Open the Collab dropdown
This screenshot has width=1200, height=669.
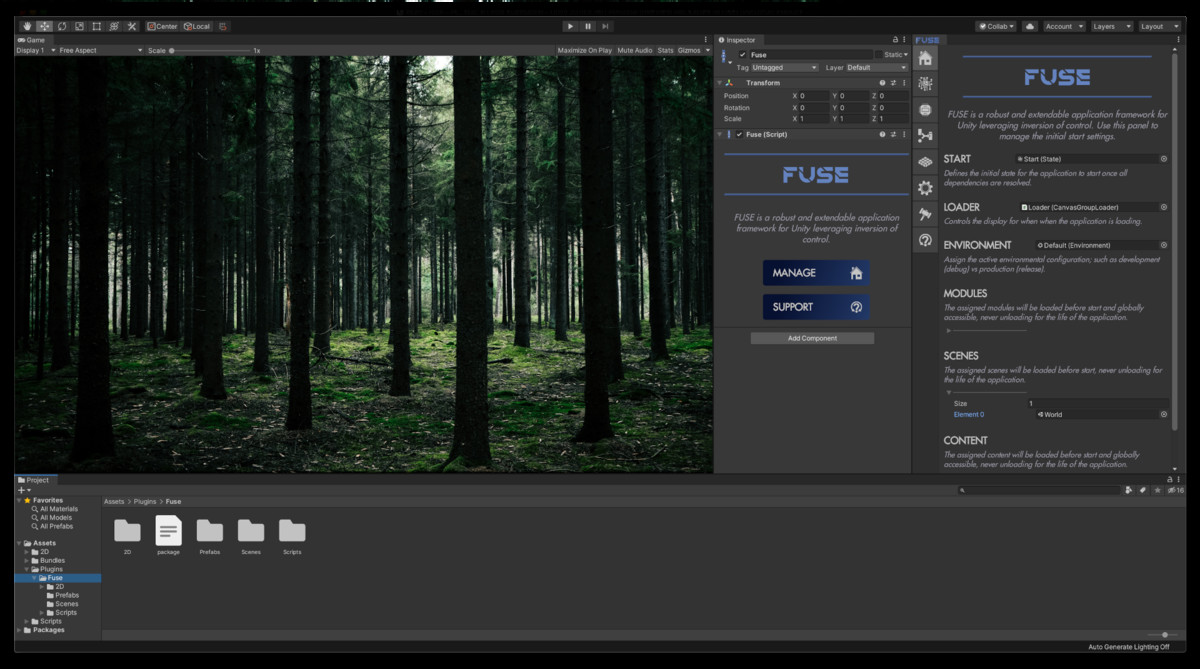click(996, 26)
